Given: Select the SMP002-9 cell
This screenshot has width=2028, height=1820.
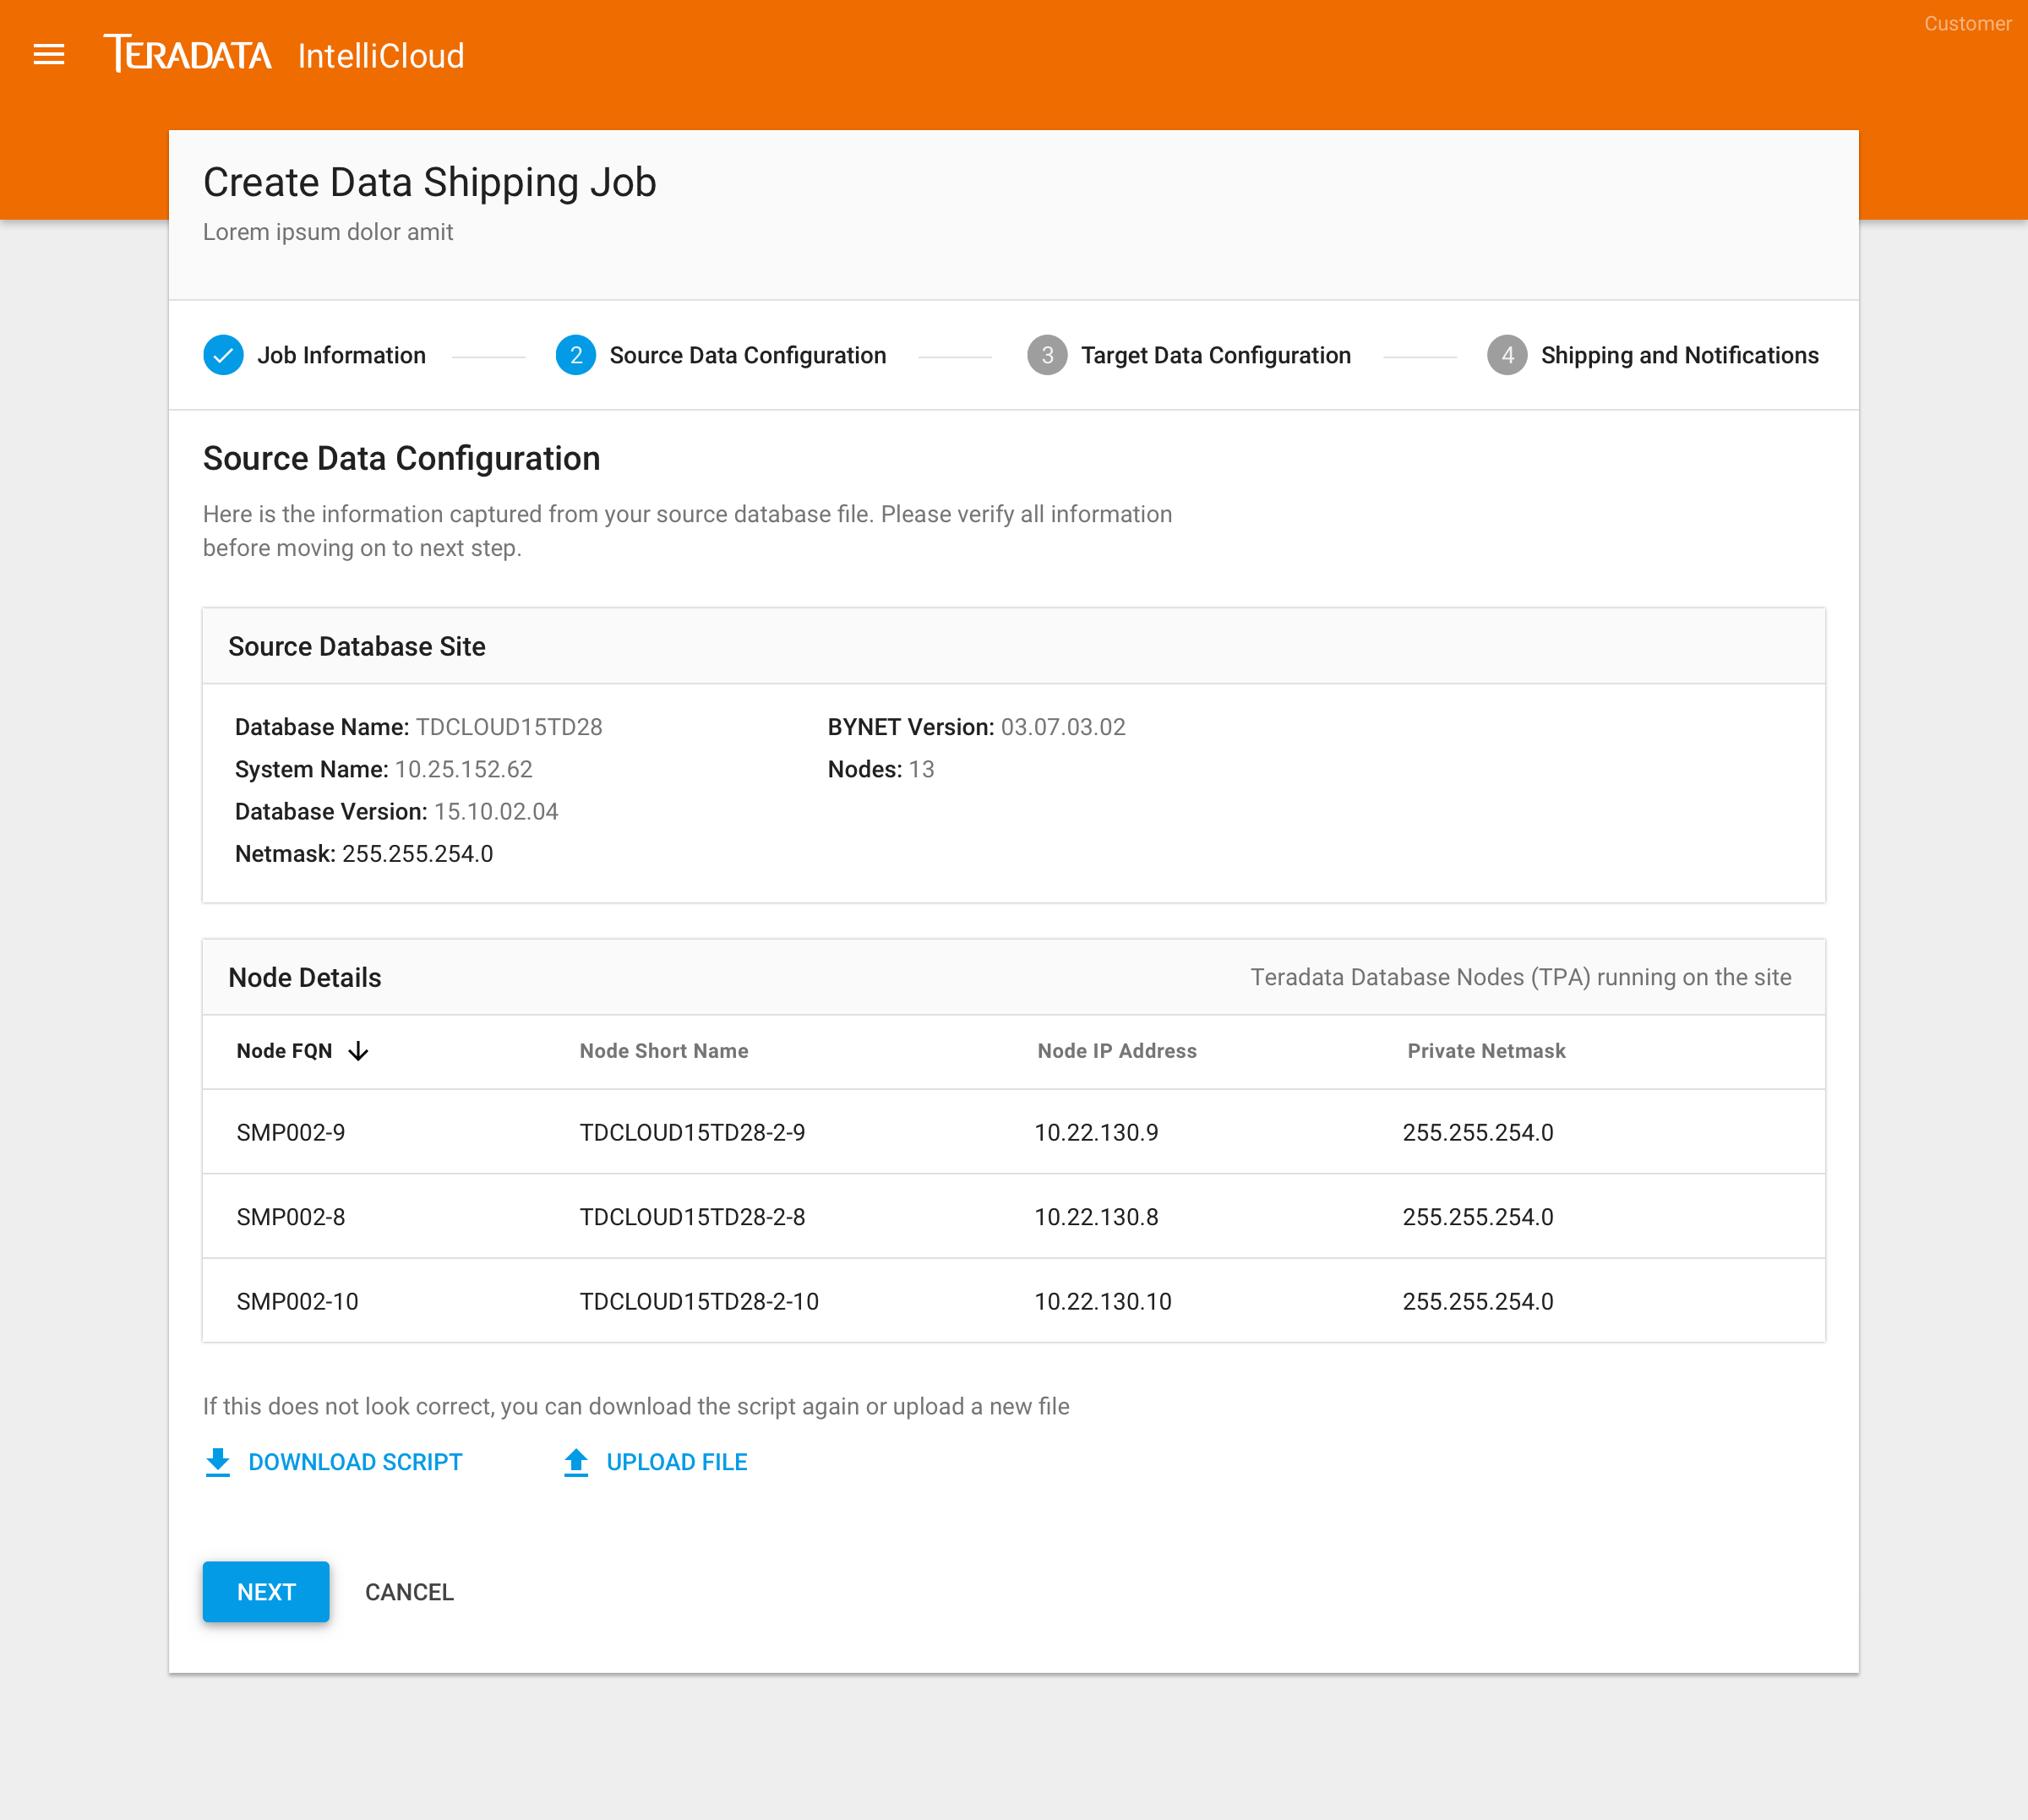Looking at the screenshot, I should pos(291,1133).
